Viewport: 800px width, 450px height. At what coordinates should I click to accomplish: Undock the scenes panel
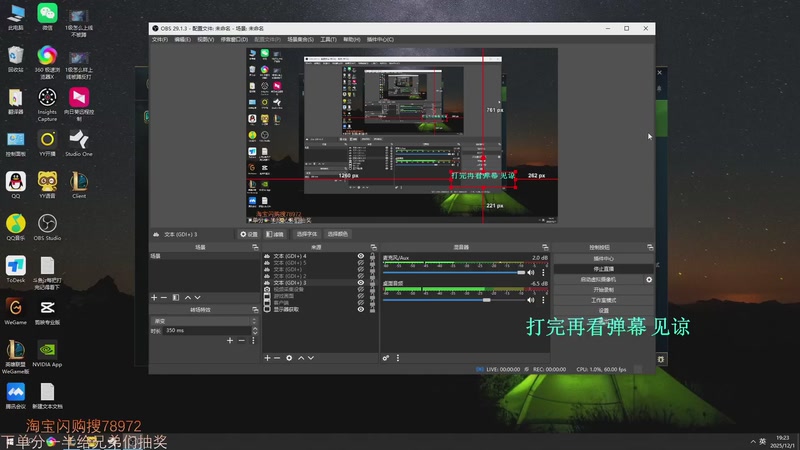click(x=255, y=247)
